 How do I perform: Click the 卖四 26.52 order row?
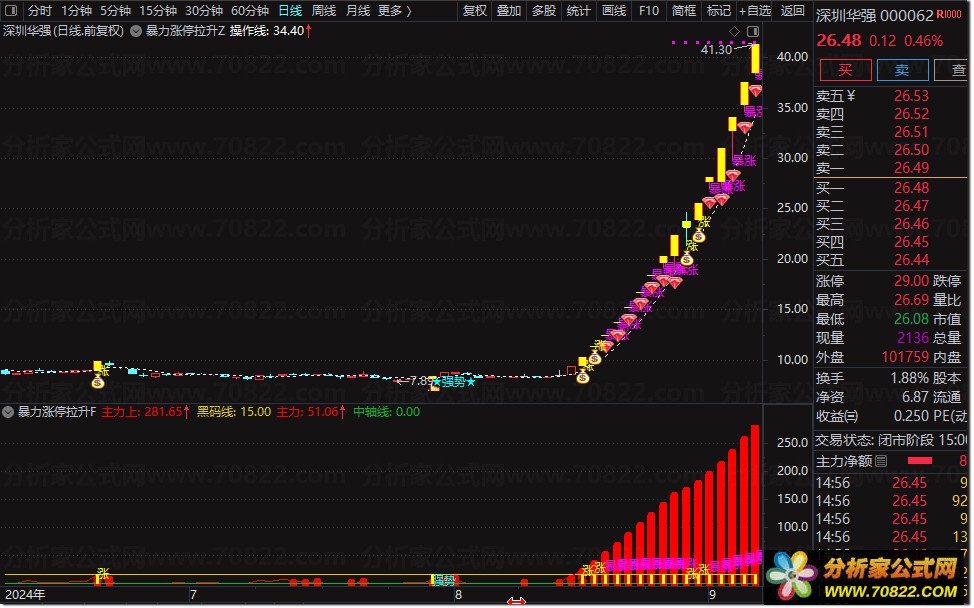point(892,114)
